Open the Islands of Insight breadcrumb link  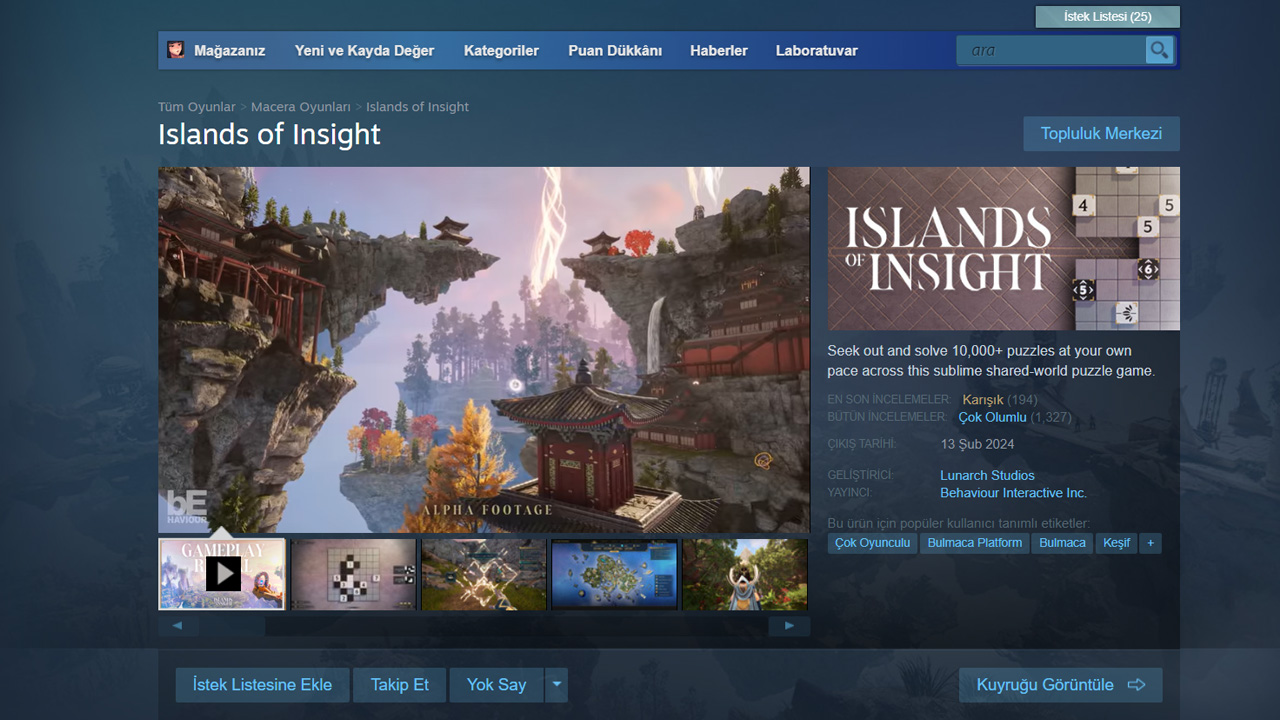click(417, 107)
